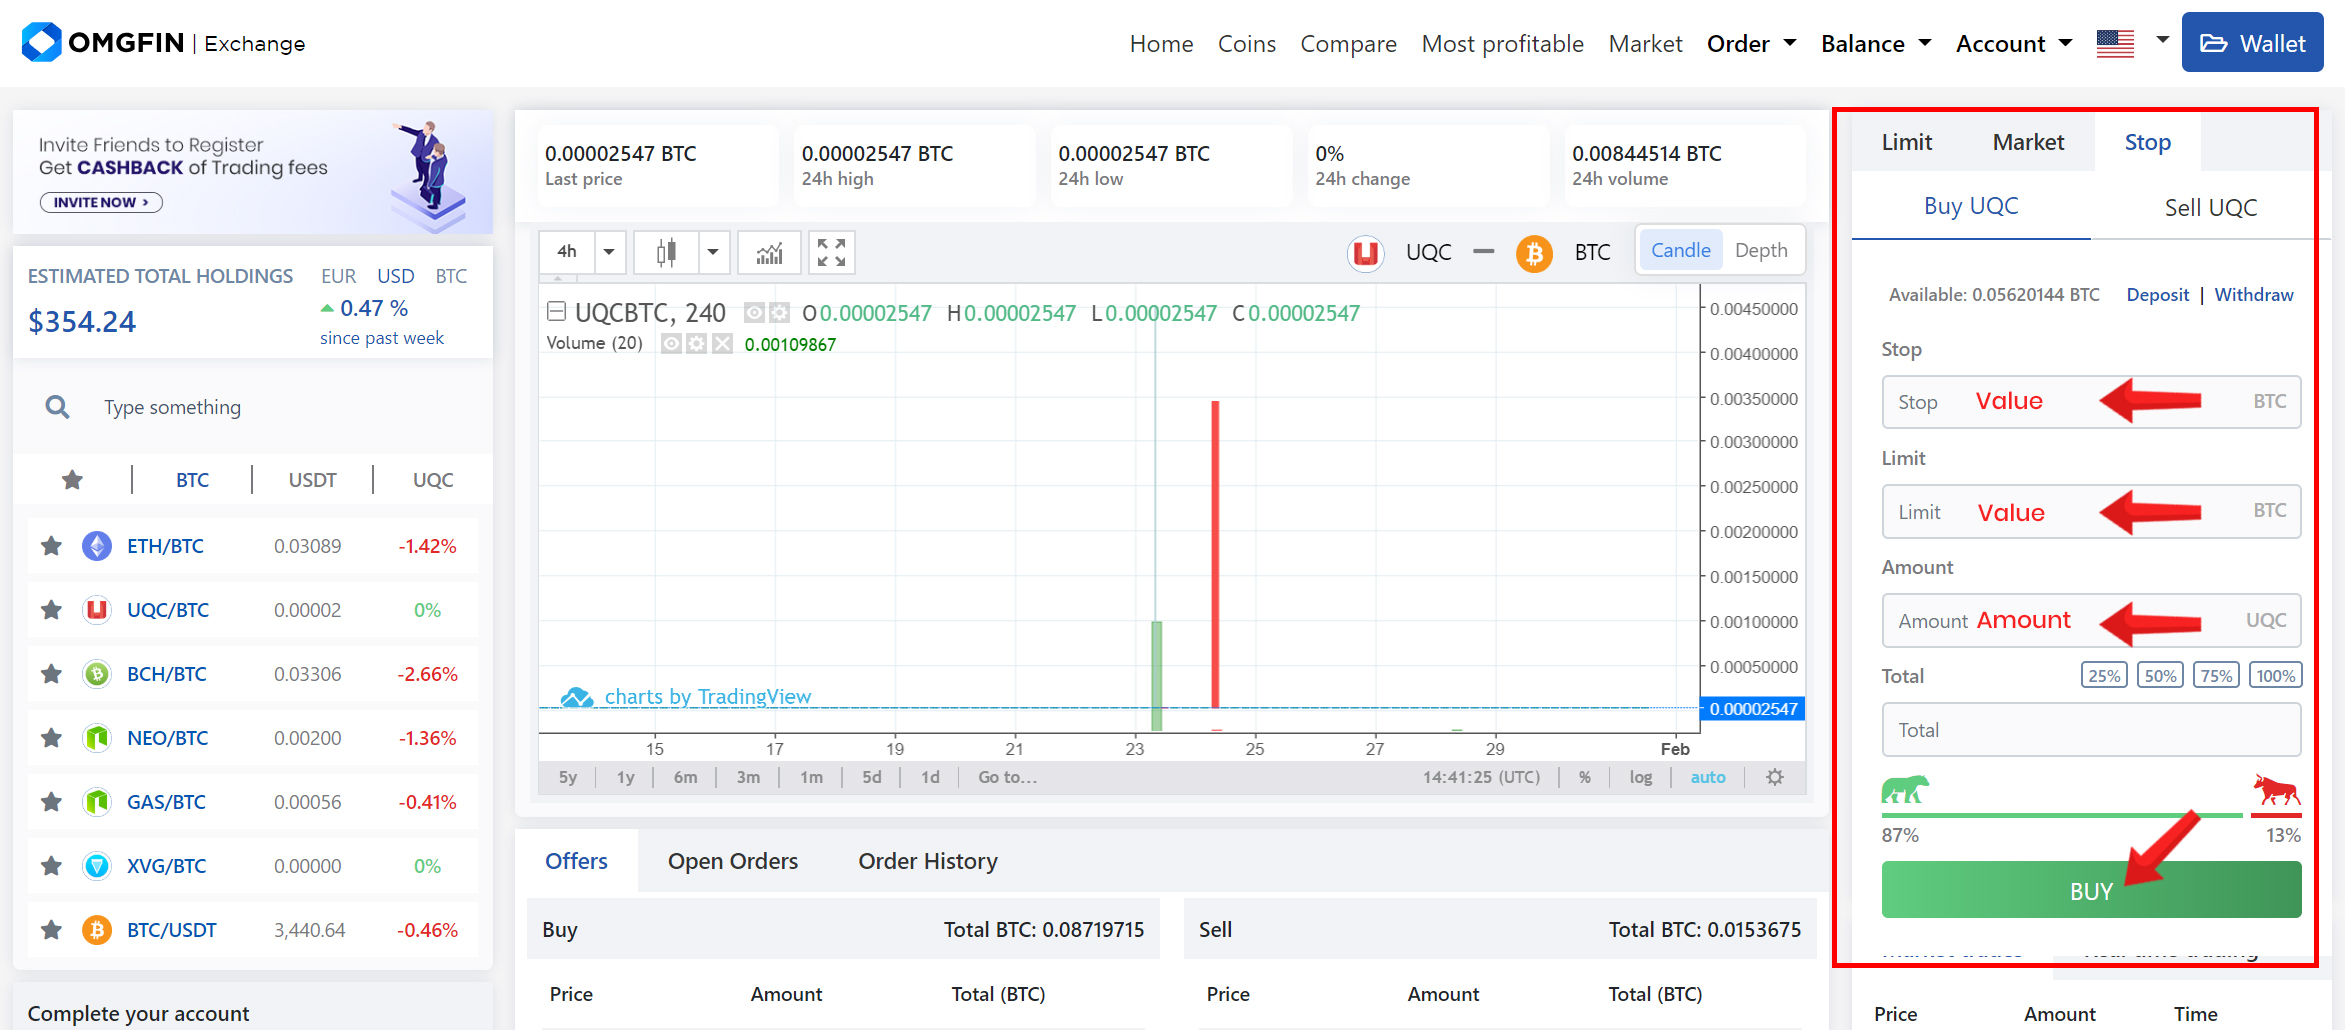Favorite XVG/BTC with its star
2345x1030 pixels.
pyautogui.click(x=51, y=866)
